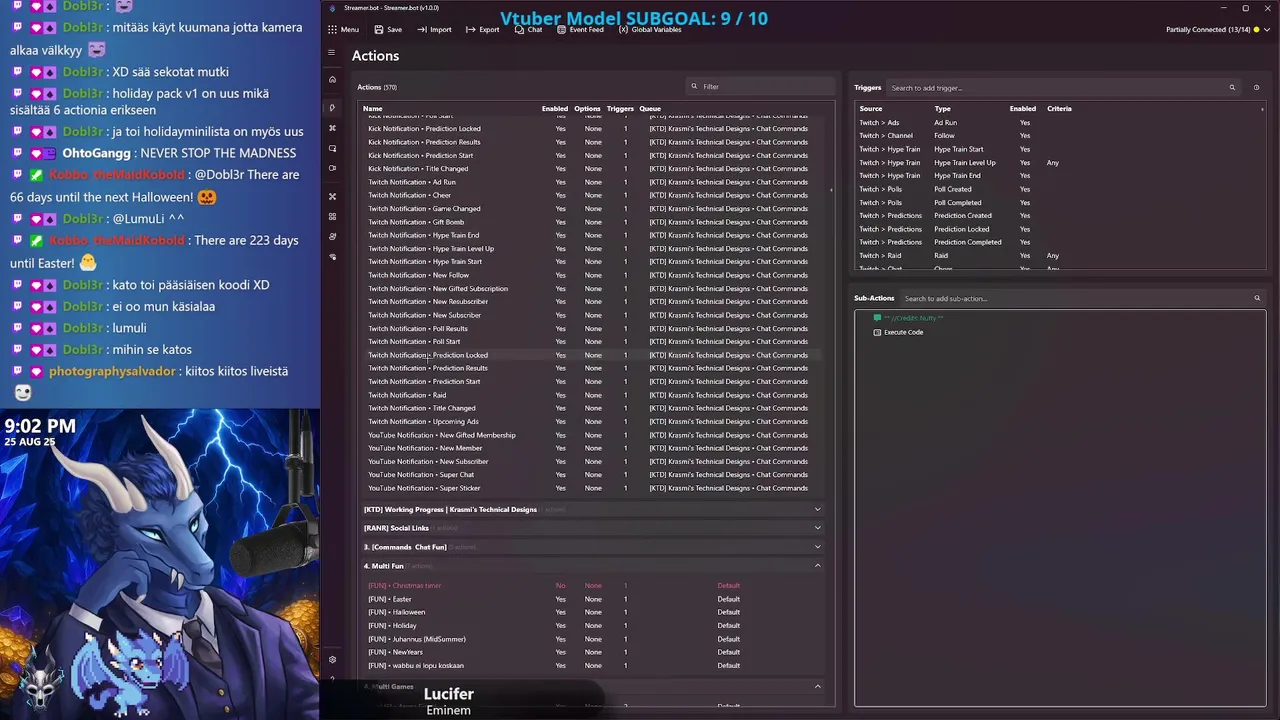Viewport: 1280px width, 720px height.
Task: Click the Search to add sub-action field
Action: click(1082, 298)
